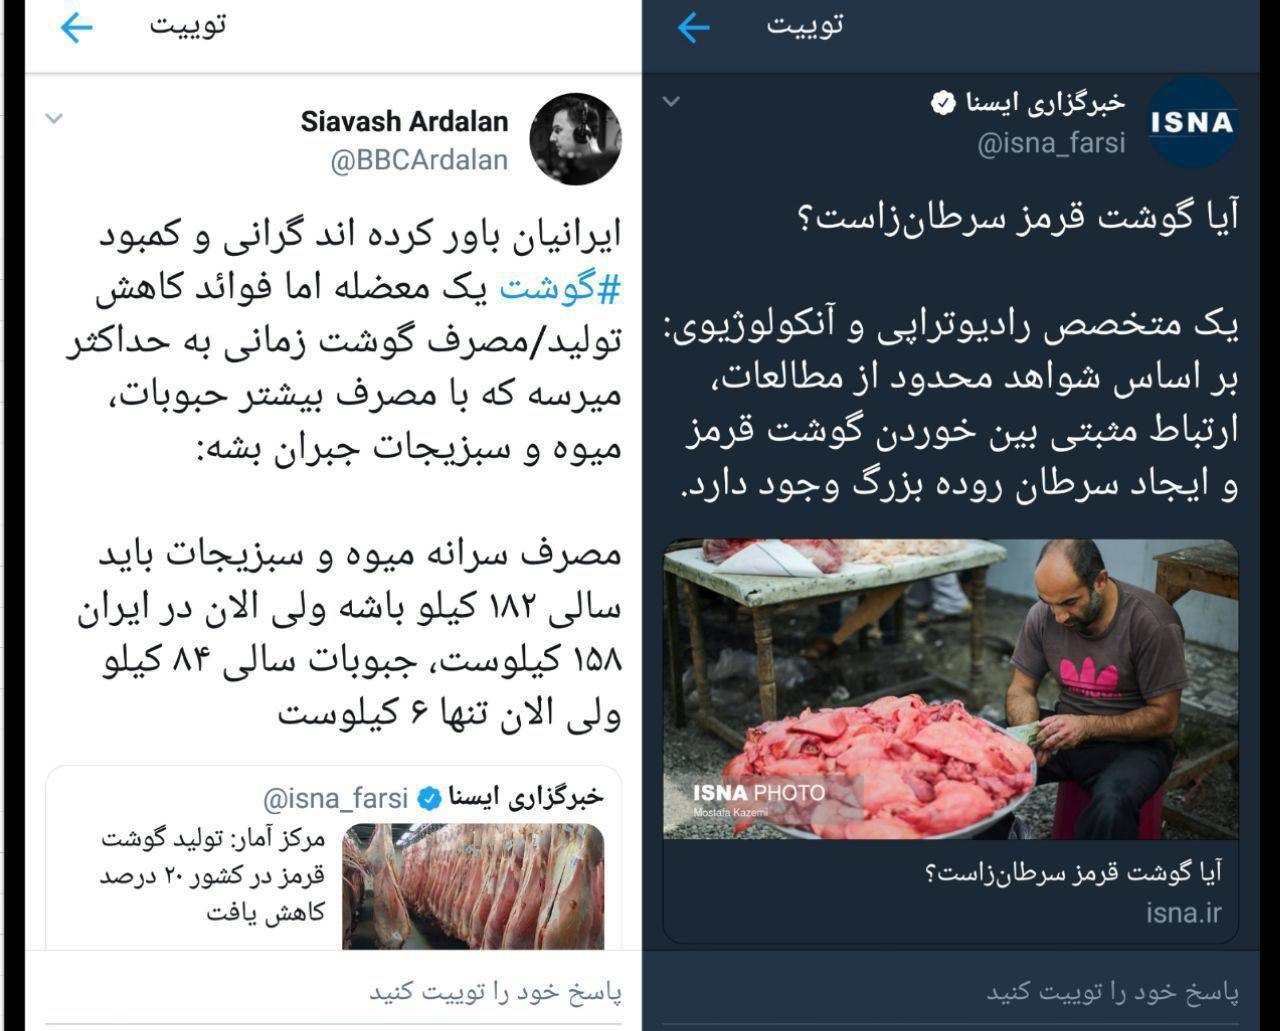Tap the توییت header title in the dark pane
This screenshot has height=1031, width=1280.
[805, 25]
